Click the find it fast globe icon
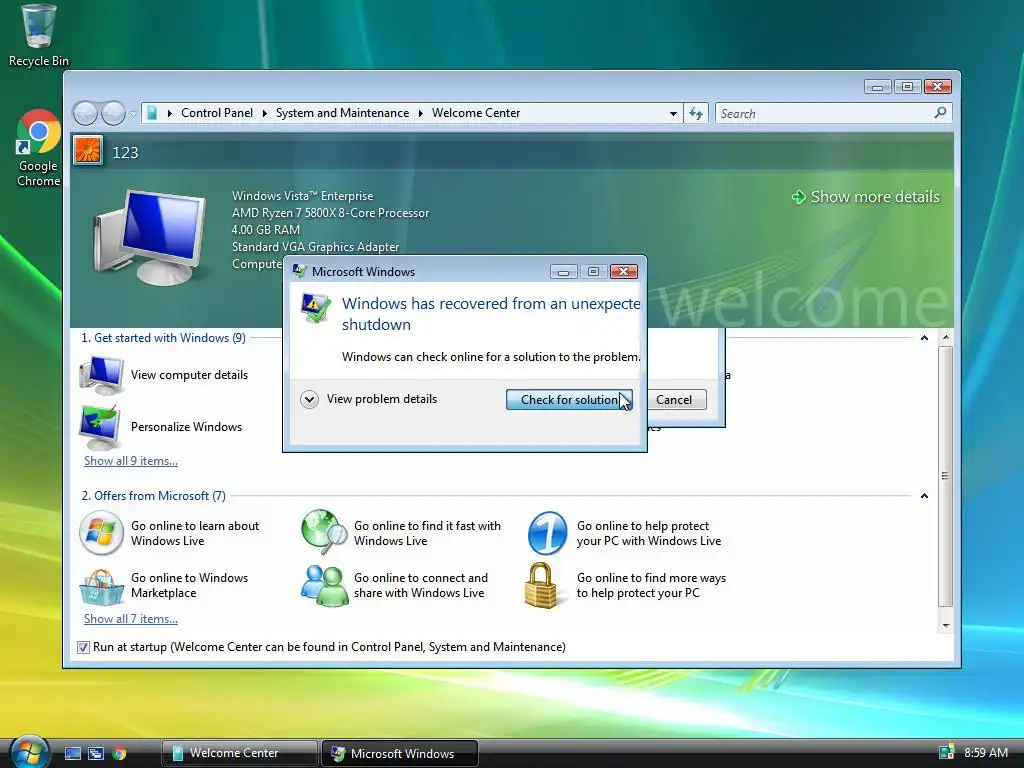Screen dimensions: 1024x768 (x=324, y=532)
